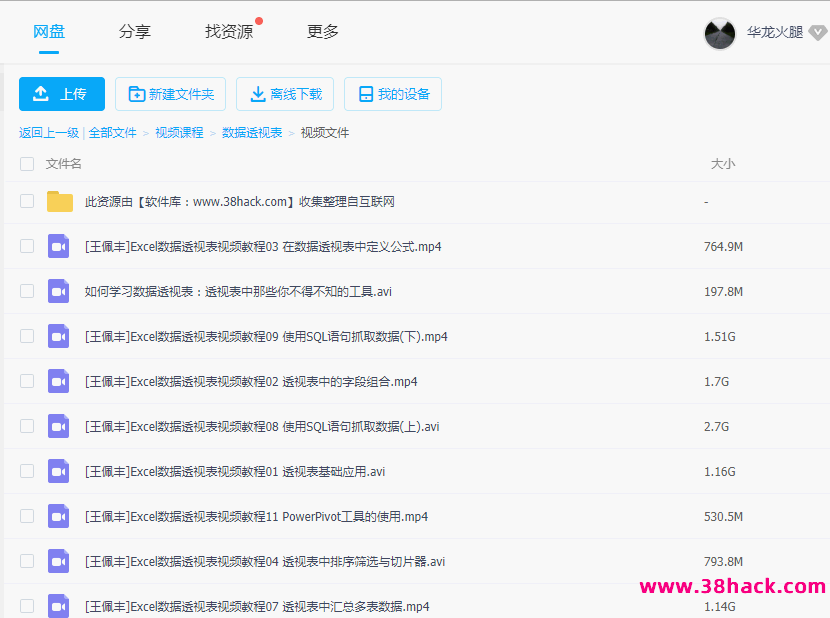Expand the membership dropdown beside 华龙火腿
The width and height of the screenshot is (830, 618).
(818, 33)
